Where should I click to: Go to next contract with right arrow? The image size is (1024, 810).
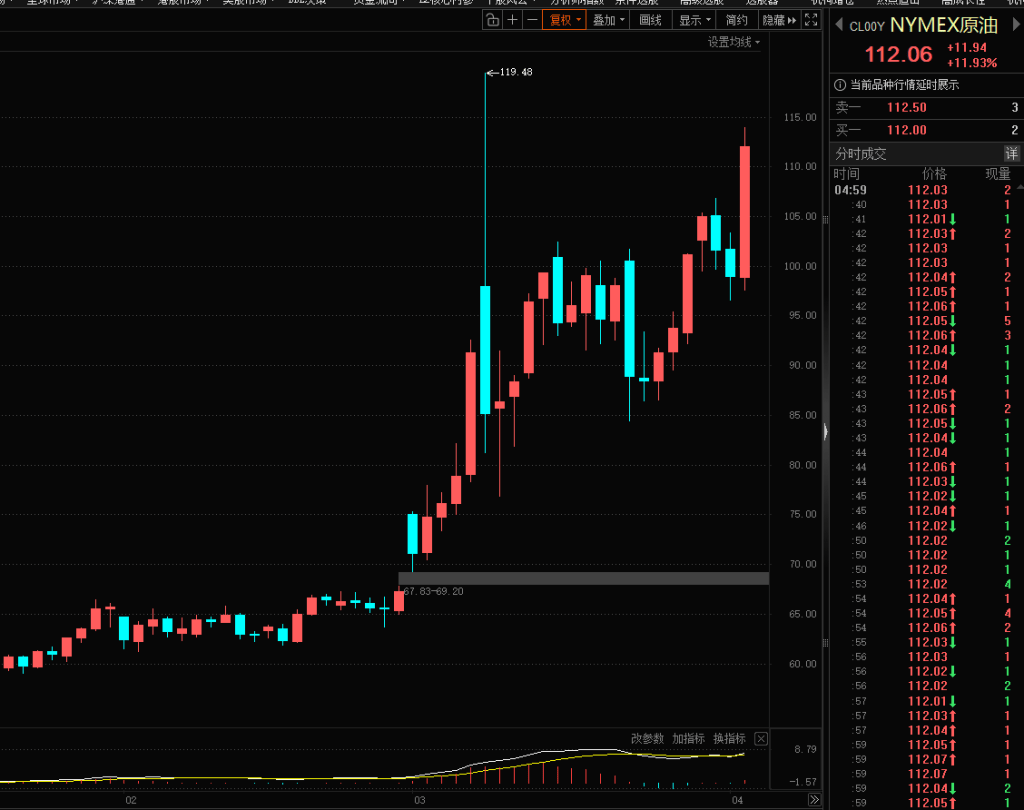[x=1015, y=25]
